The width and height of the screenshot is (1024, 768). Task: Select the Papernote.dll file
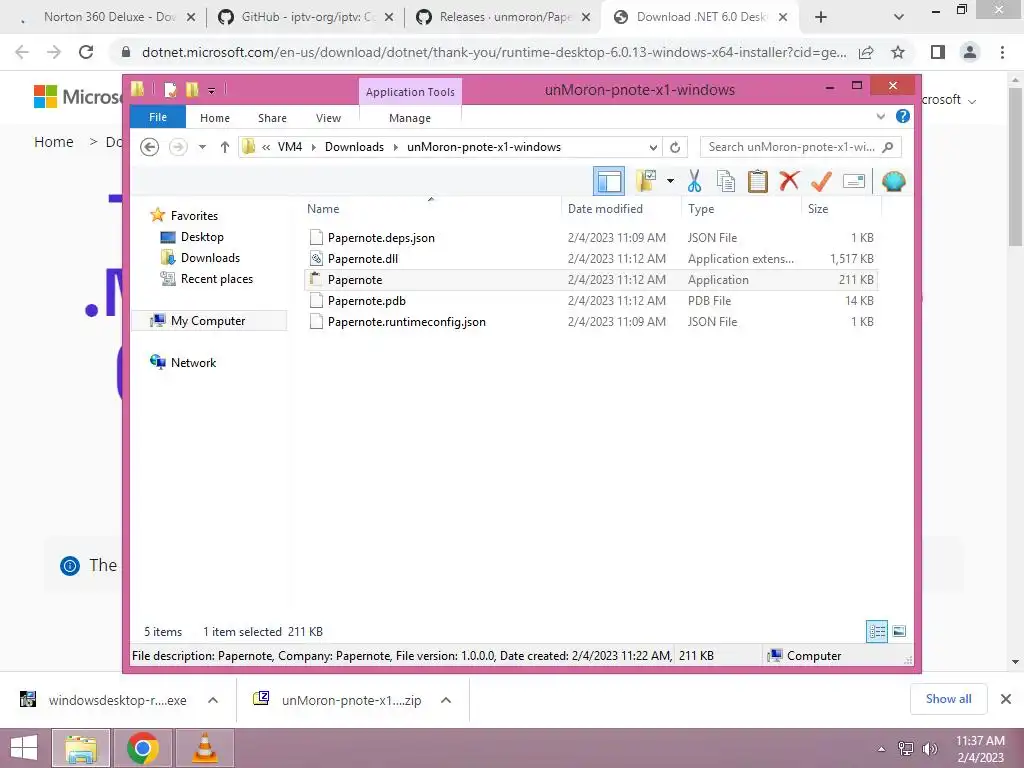[x=591, y=259]
